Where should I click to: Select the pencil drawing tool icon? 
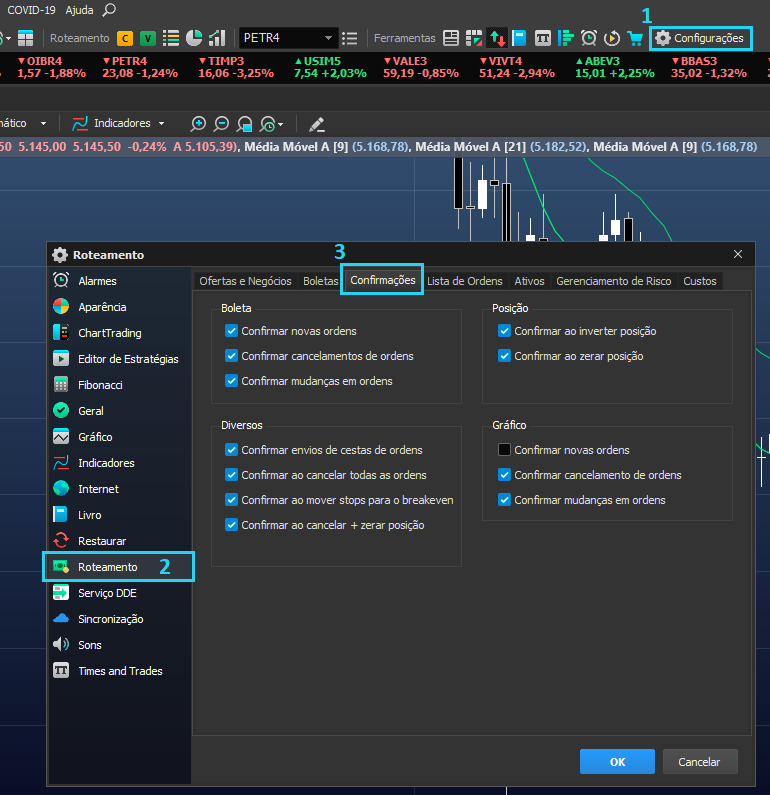coord(317,124)
